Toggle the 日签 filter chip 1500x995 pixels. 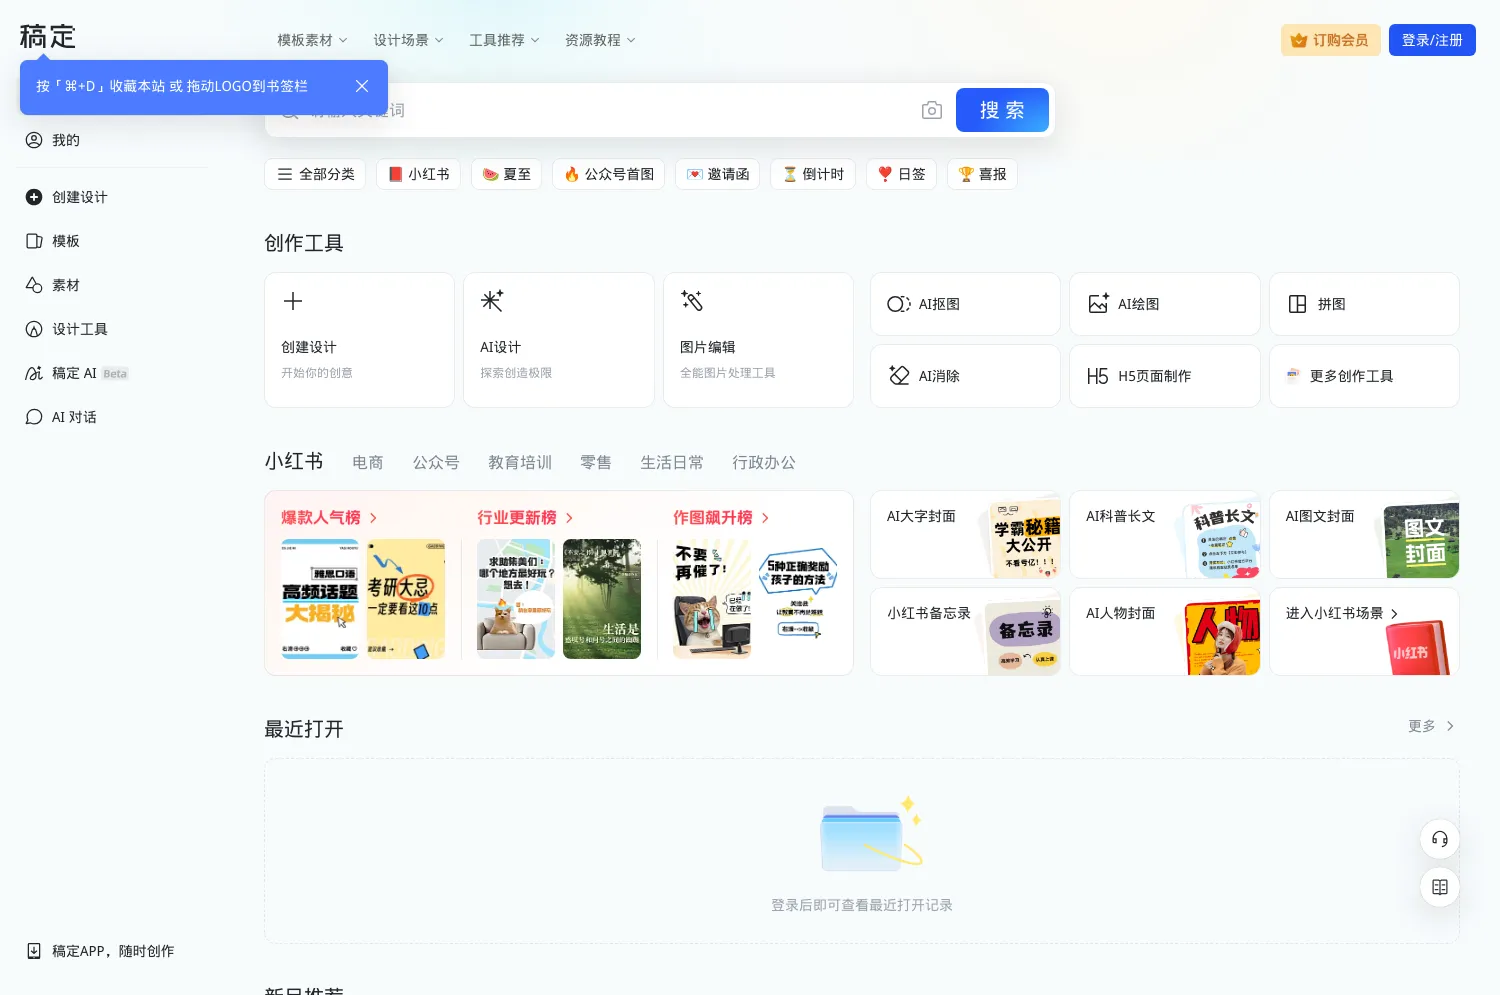[901, 174]
